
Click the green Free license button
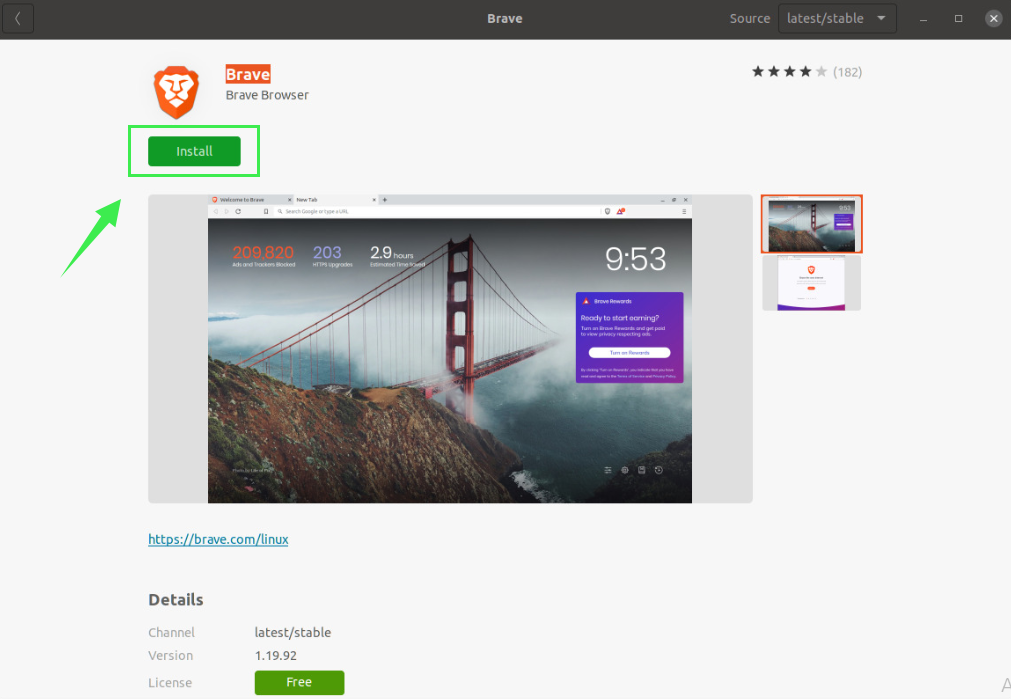pos(299,682)
